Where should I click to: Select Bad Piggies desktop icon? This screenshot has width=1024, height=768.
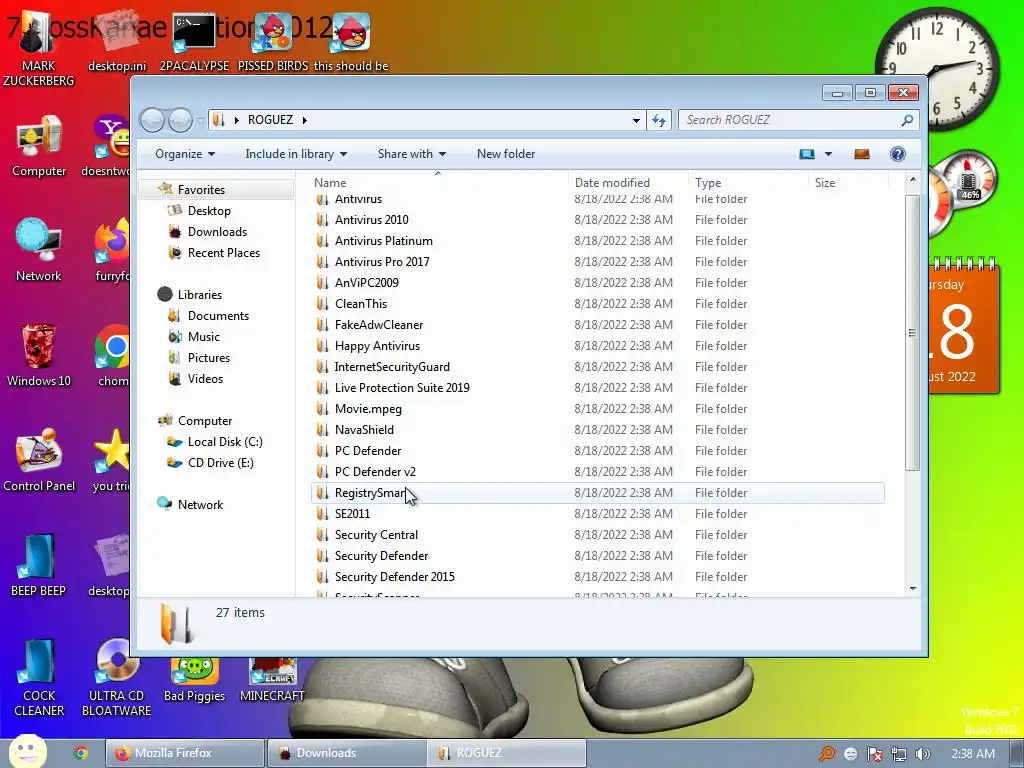coord(195,679)
